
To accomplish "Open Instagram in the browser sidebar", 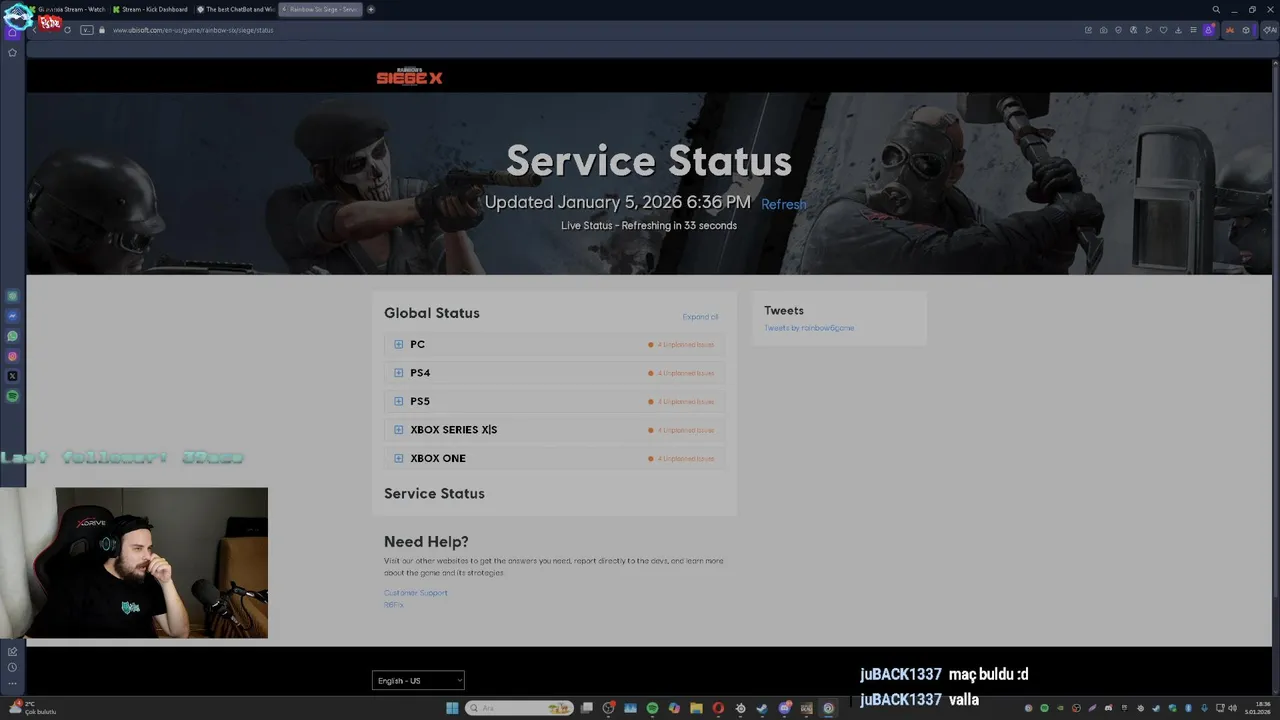I will point(12,356).
